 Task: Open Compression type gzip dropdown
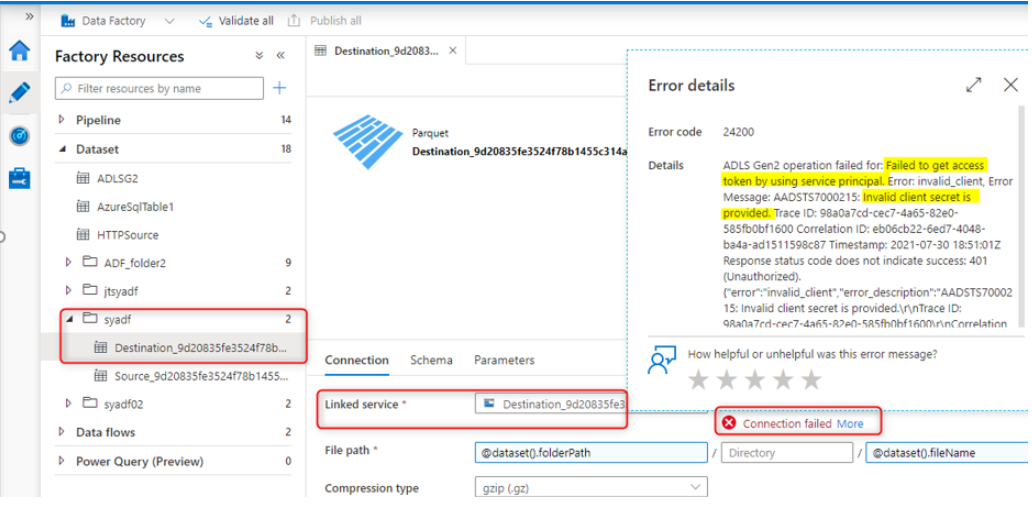pyautogui.click(x=590, y=488)
